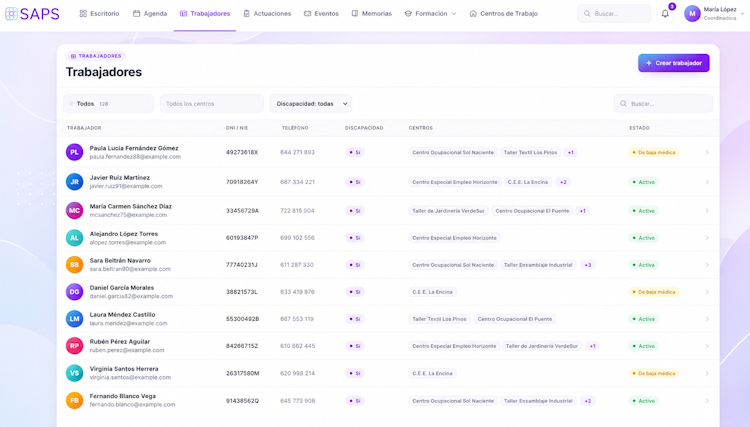
Task: Click Fernando Blanco's FB avatar
Action: tap(74, 400)
